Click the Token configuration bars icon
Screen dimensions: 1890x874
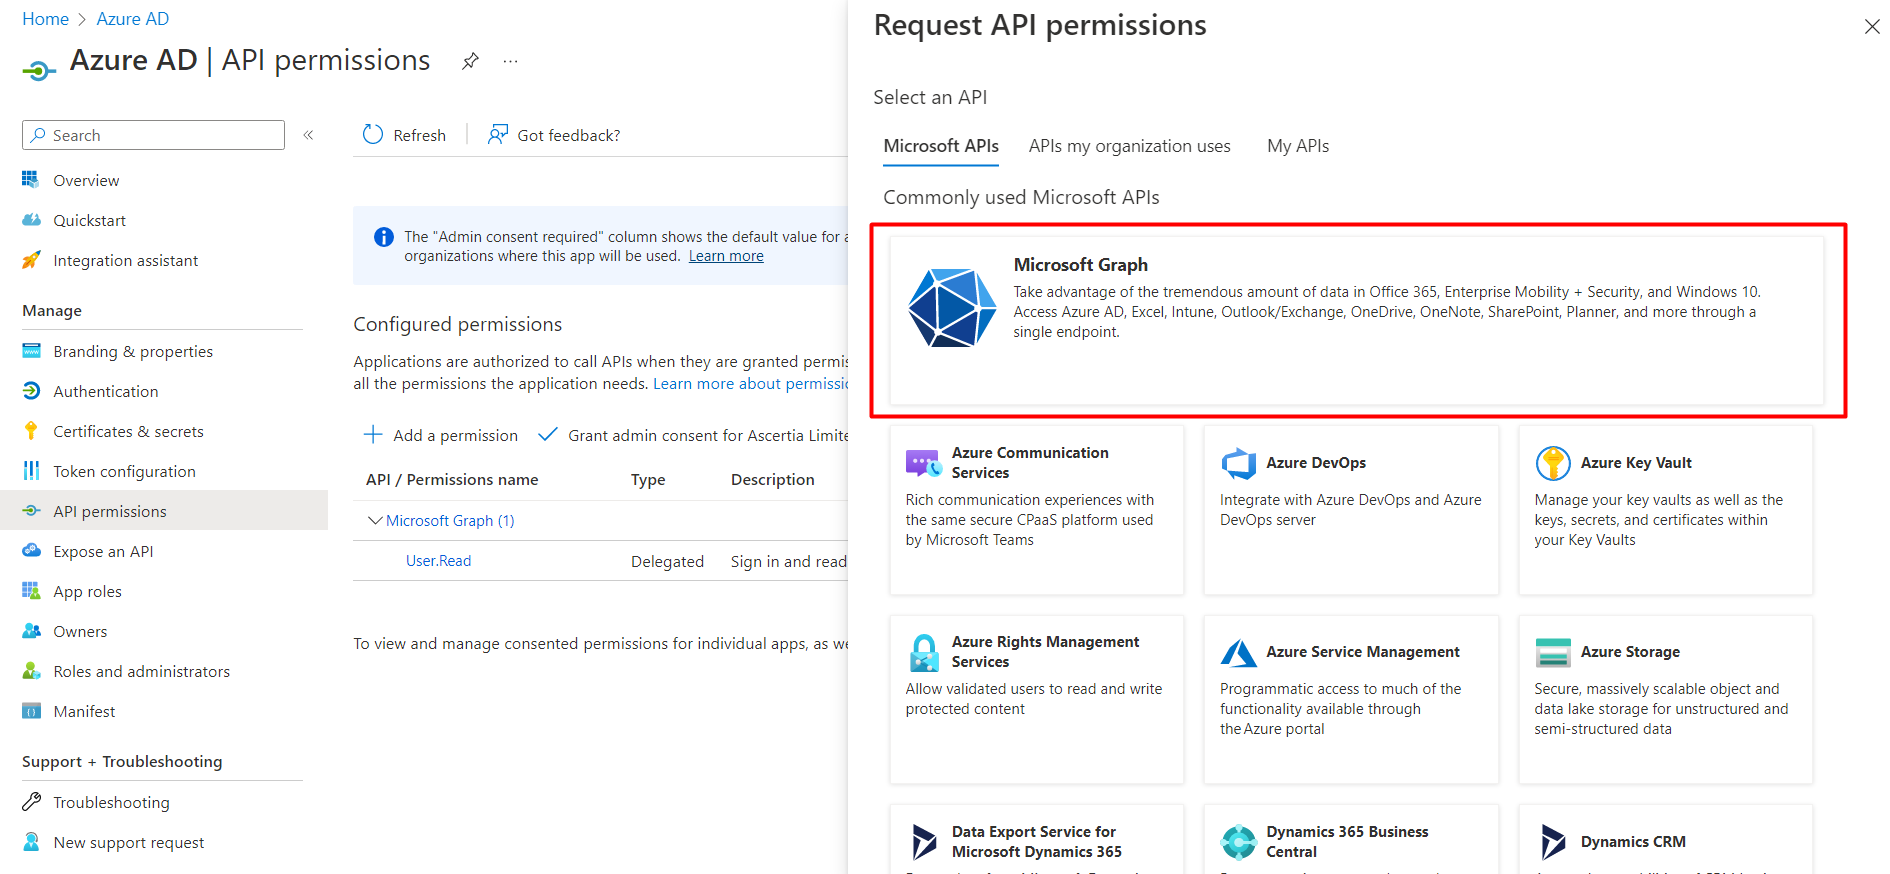(31, 471)
